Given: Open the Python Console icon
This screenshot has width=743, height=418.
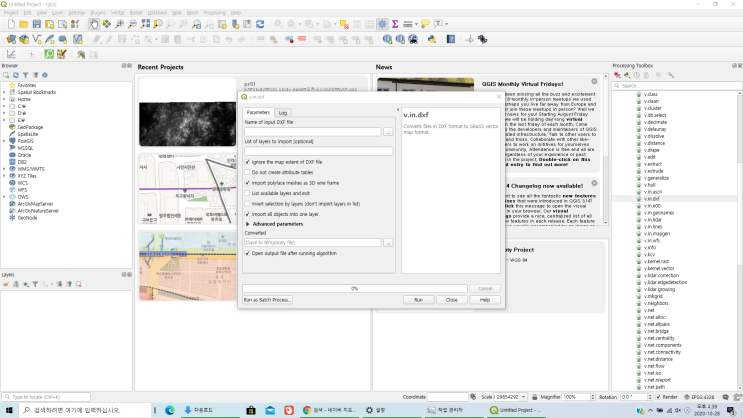Looking at the screenshot, I should (432, 39).
